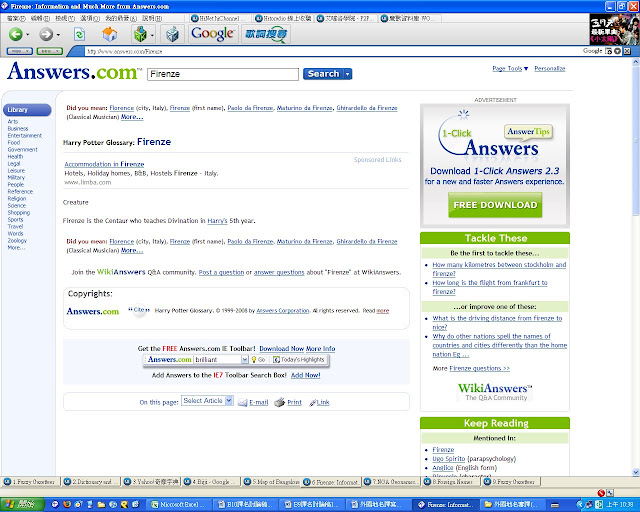Select the Arts library category
Screen dimensions: 640x512
[13, 122]
